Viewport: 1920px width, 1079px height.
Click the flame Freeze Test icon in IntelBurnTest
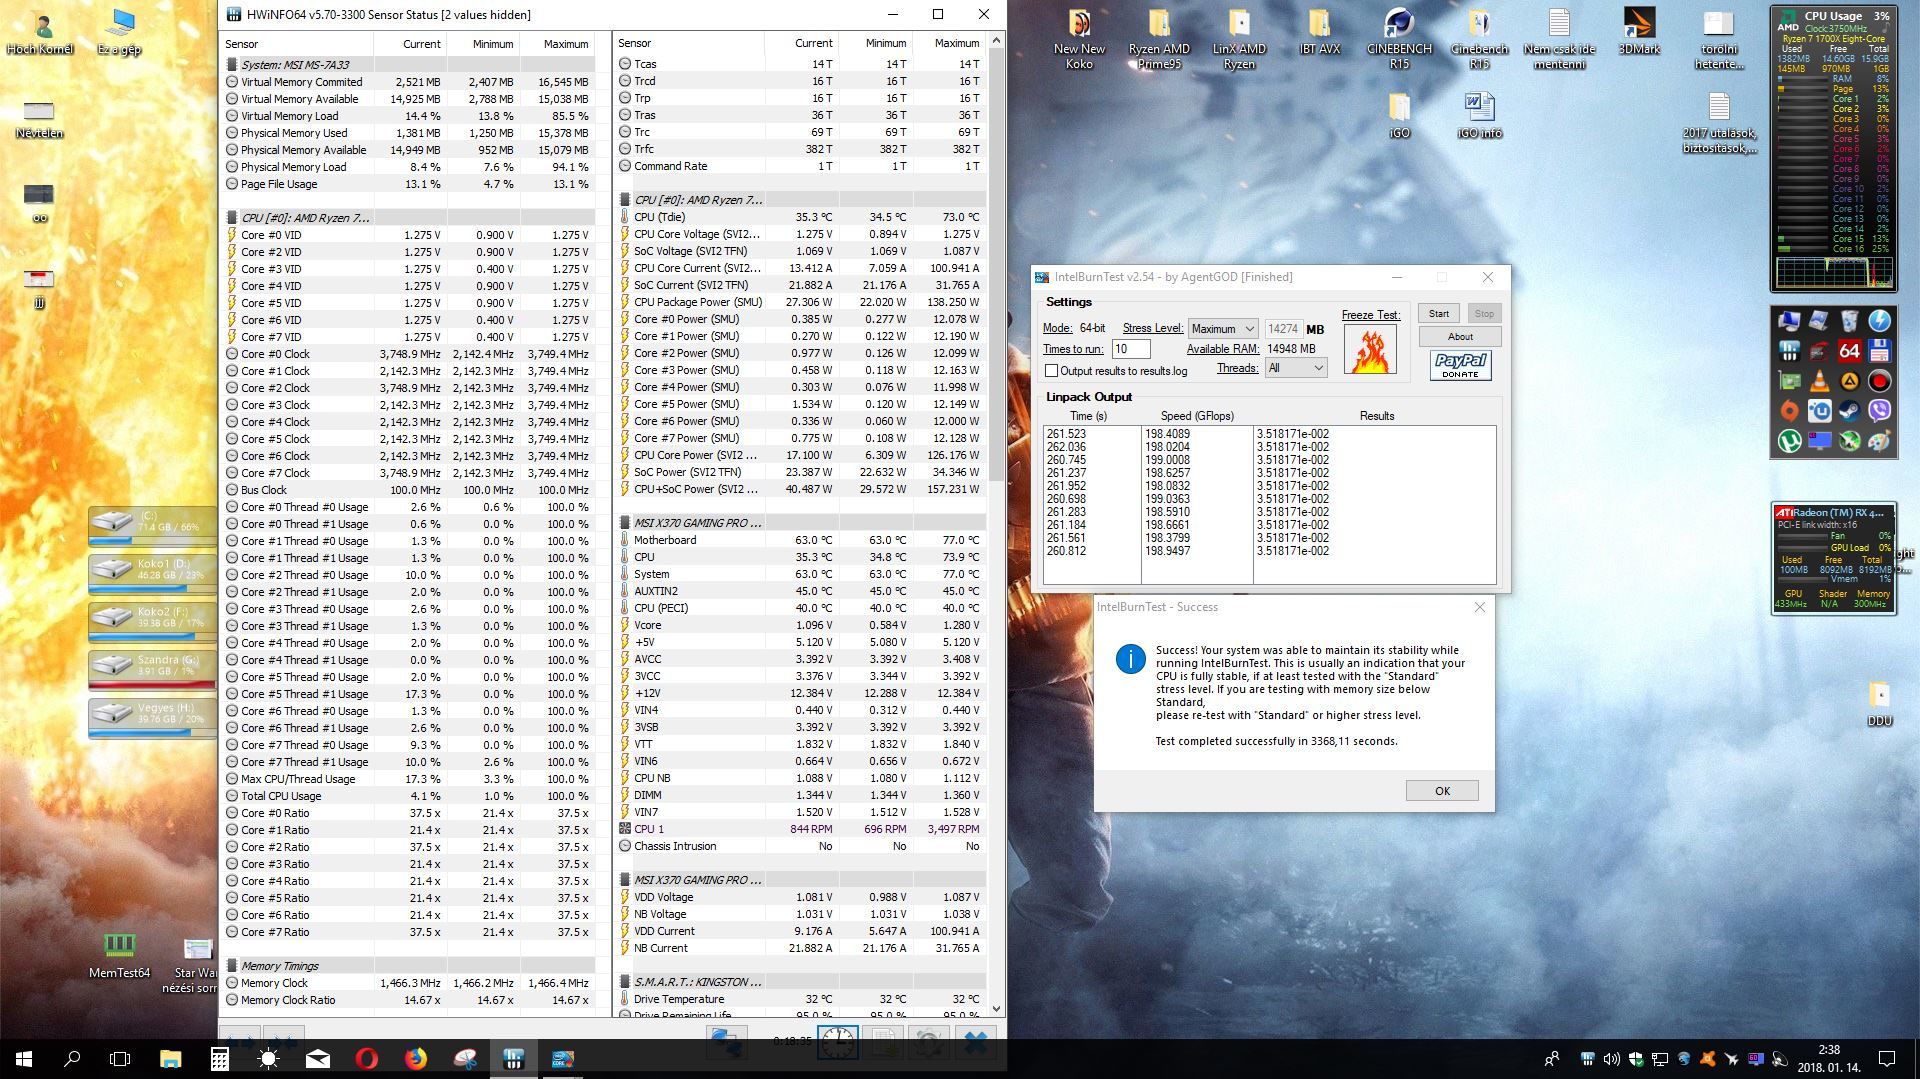click(x=1369, y=351)
